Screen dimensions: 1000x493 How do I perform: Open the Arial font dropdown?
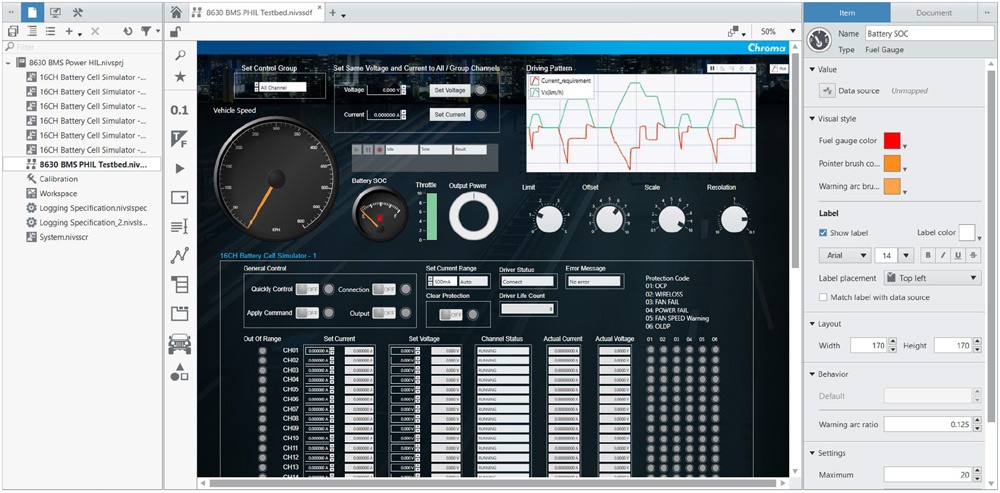[x=843, y=256]
